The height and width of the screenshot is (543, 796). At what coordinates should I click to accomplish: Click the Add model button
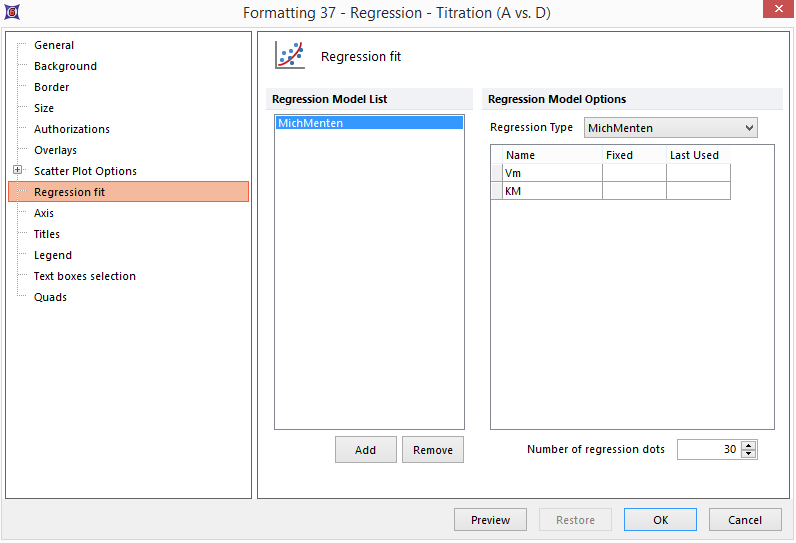pos(365,450)
